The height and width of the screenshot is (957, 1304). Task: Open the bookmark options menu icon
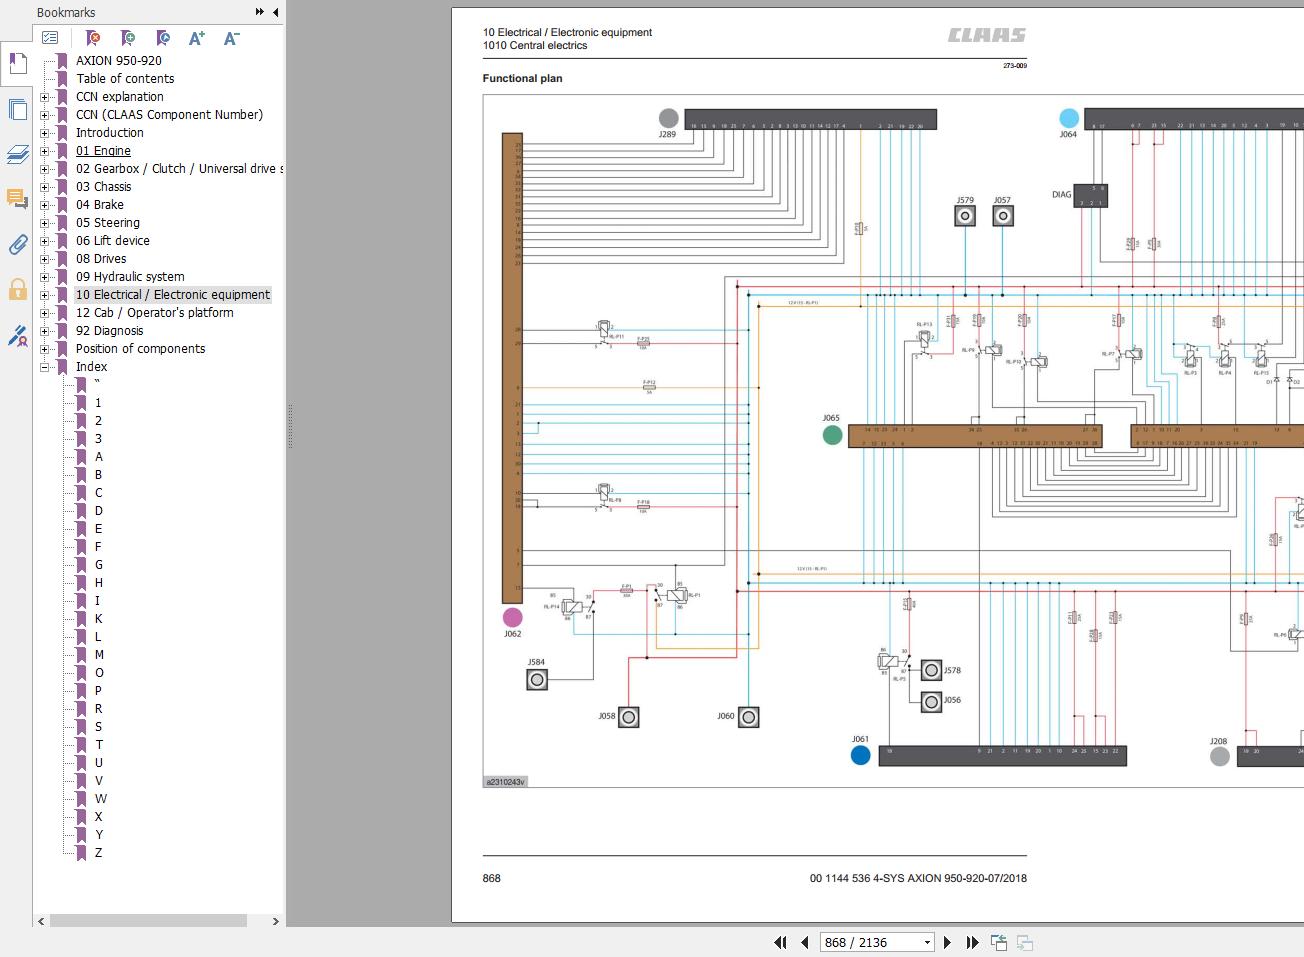pyautogui.click(x=50, y=38)
